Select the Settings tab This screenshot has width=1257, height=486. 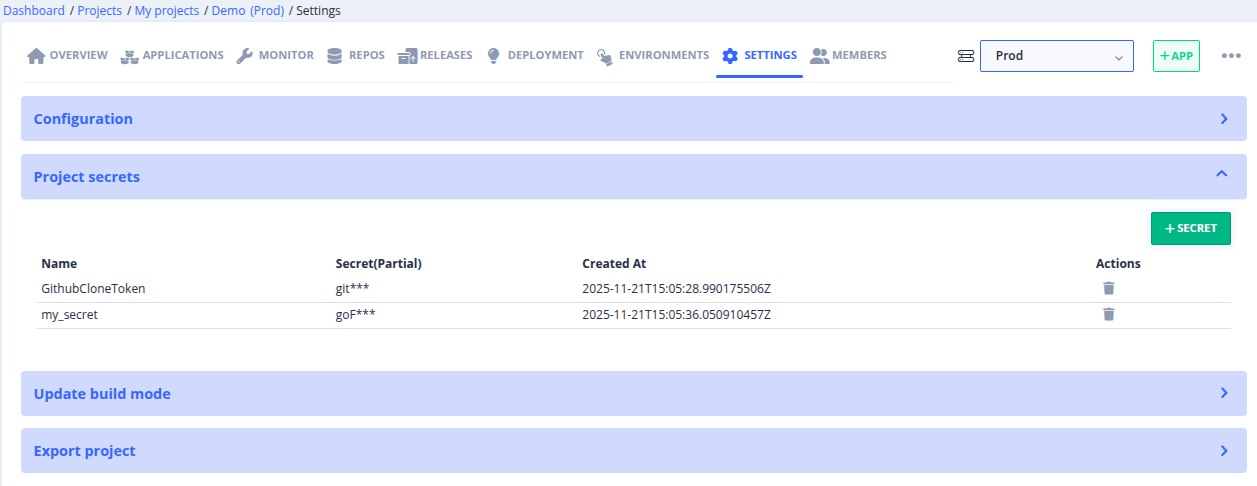coord(759,56)
